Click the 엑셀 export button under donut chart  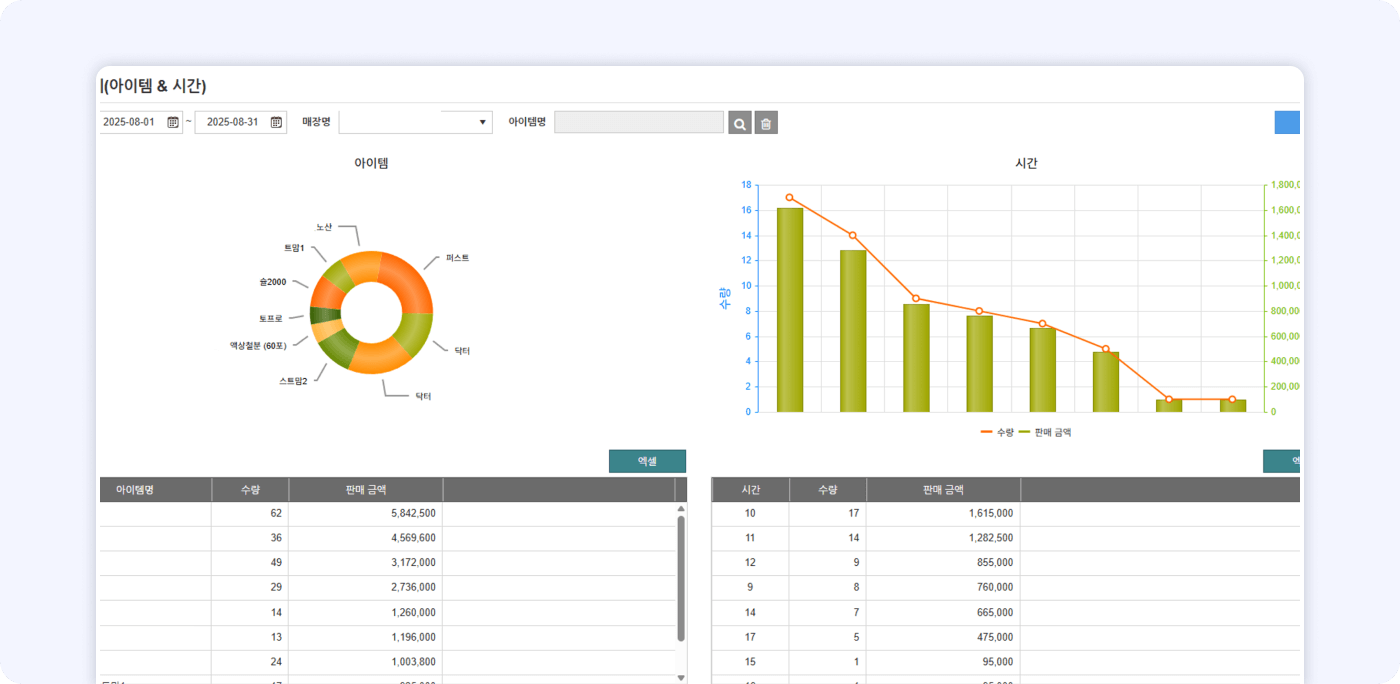pos(647,461)
